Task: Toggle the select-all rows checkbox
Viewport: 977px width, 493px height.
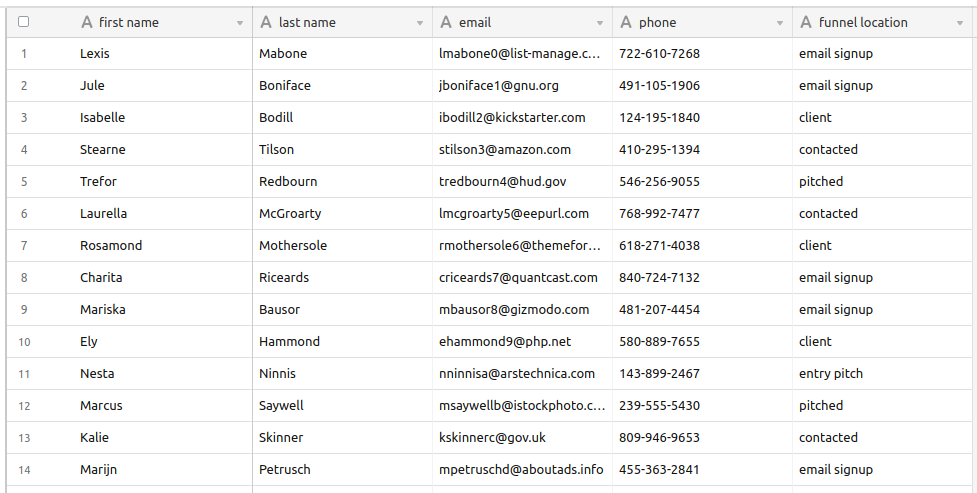Action: click(x=24, y=22)
